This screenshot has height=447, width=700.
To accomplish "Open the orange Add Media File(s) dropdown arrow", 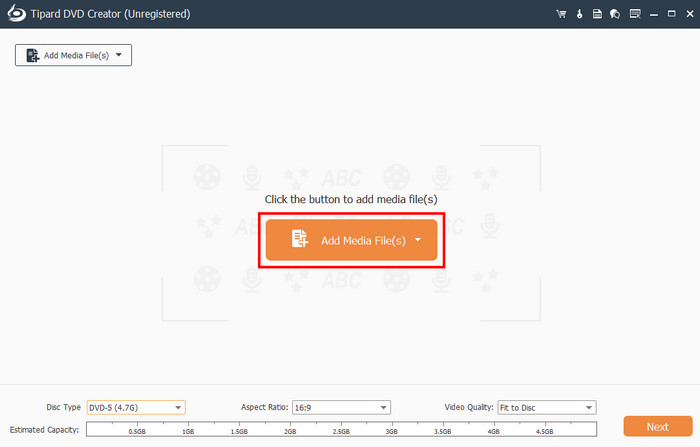I will [418, 240].
